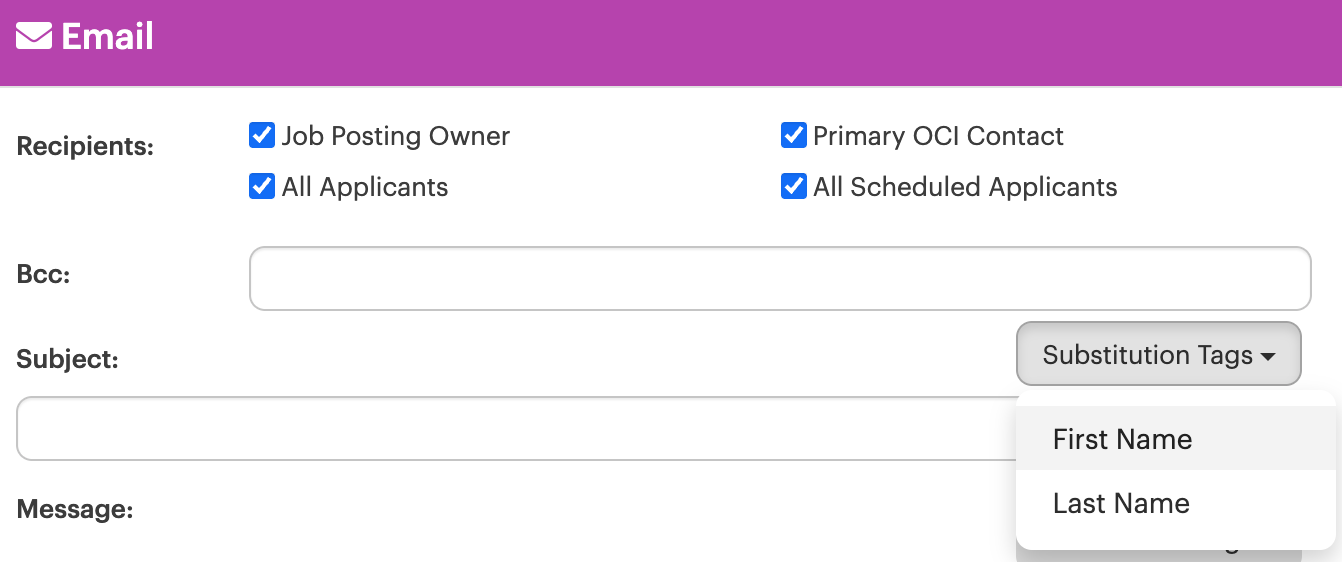Image resolution: width=1342 pixels, height=562 pixels.
Task: Click into the Subject text box
Action: pyautogui.click(x=516, y=428)
